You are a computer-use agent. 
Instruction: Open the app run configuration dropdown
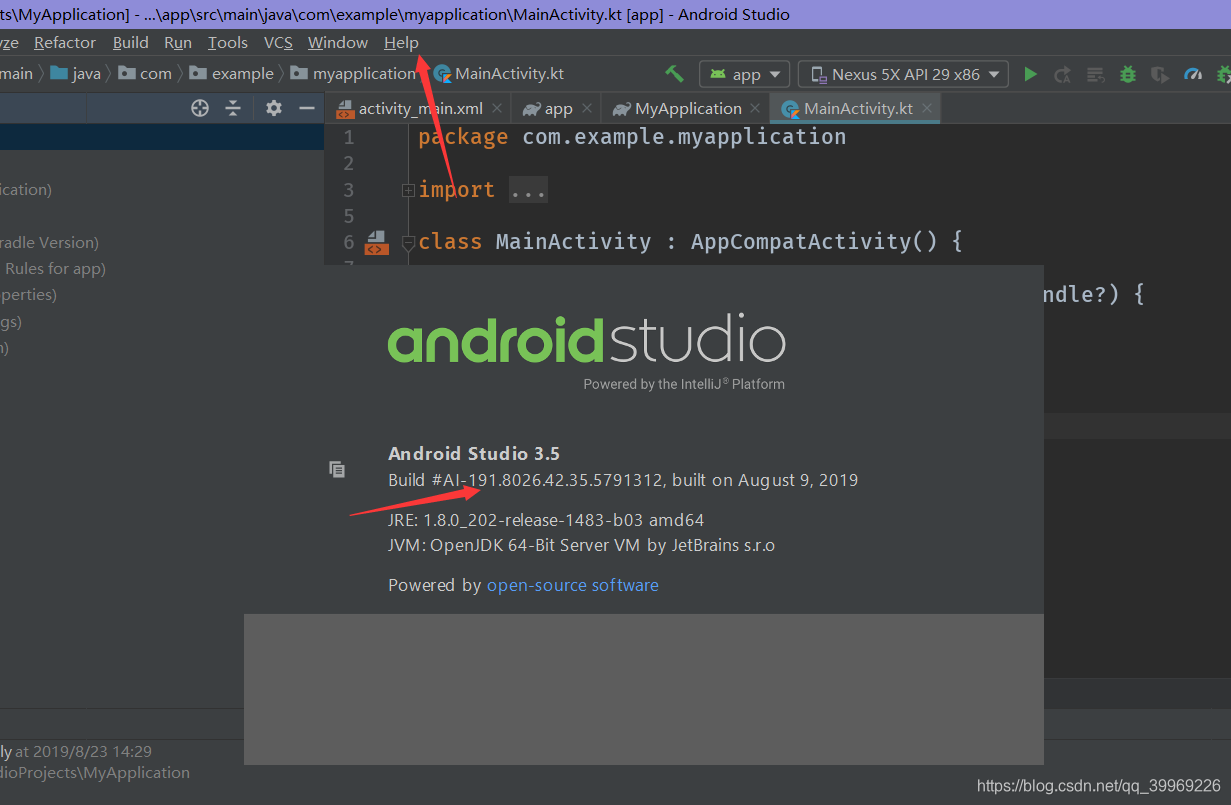coord(744,73)
